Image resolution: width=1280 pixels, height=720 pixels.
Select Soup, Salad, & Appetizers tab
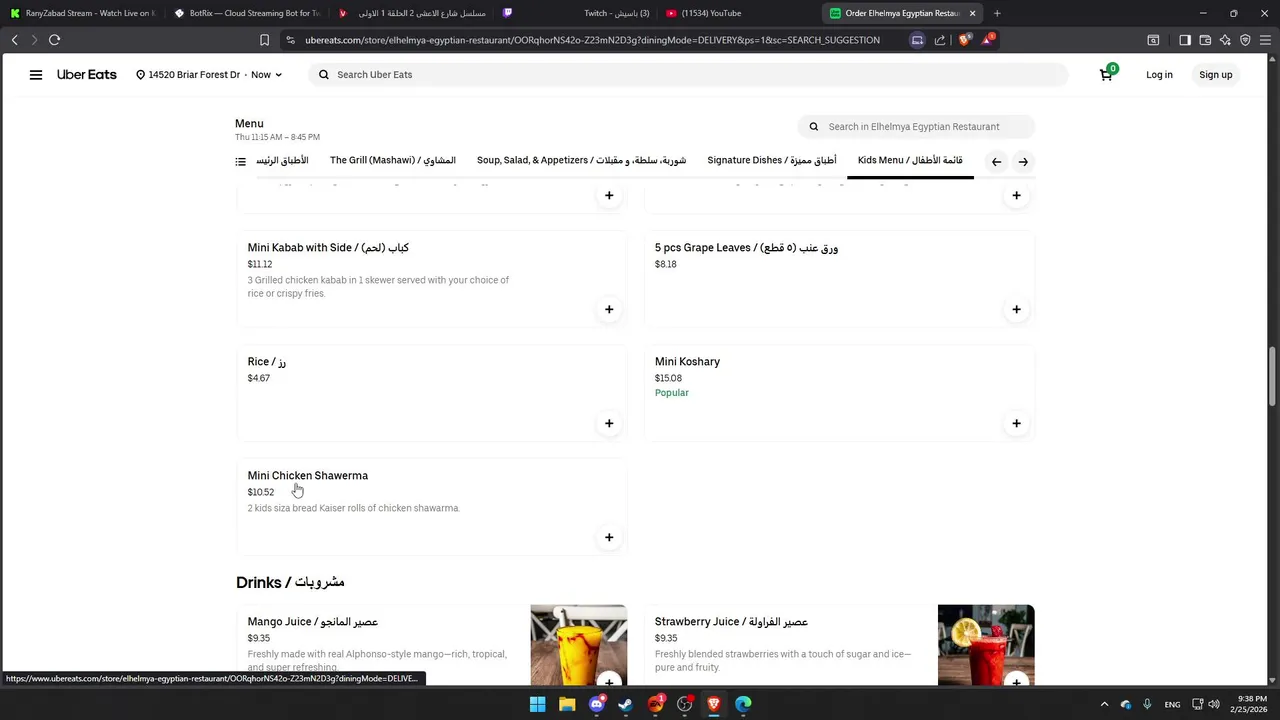pyautogui.click(x=582, y=160)
